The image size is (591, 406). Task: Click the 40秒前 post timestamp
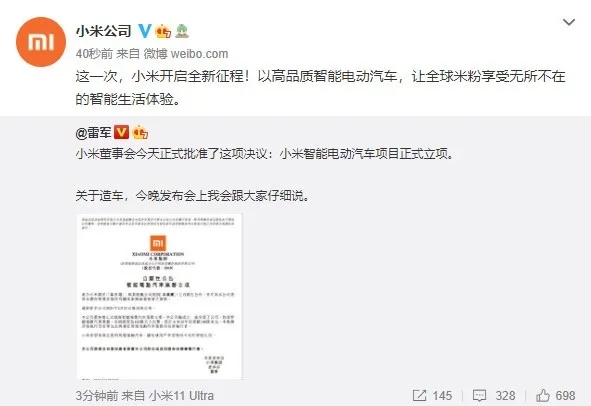coord(94,54)
